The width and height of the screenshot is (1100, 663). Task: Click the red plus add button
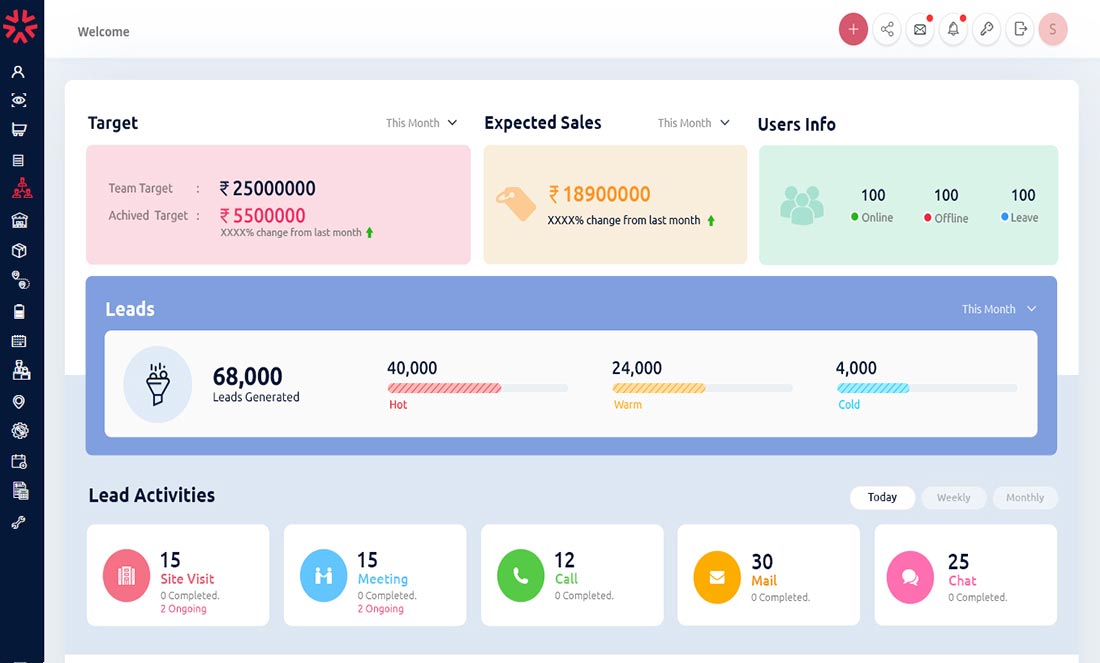coord(853,29)
